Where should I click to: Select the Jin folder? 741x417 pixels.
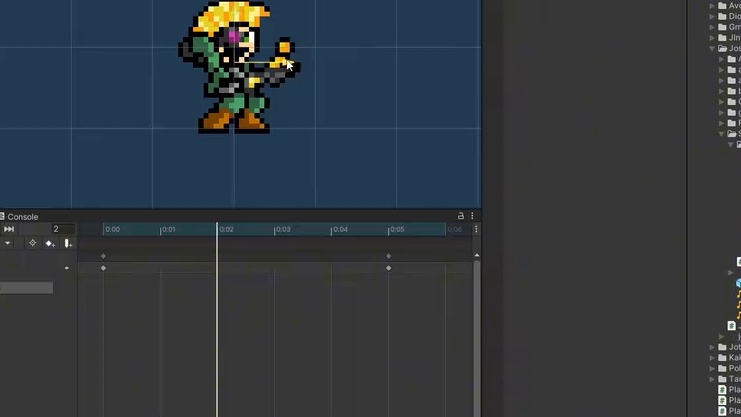point(729,38)
